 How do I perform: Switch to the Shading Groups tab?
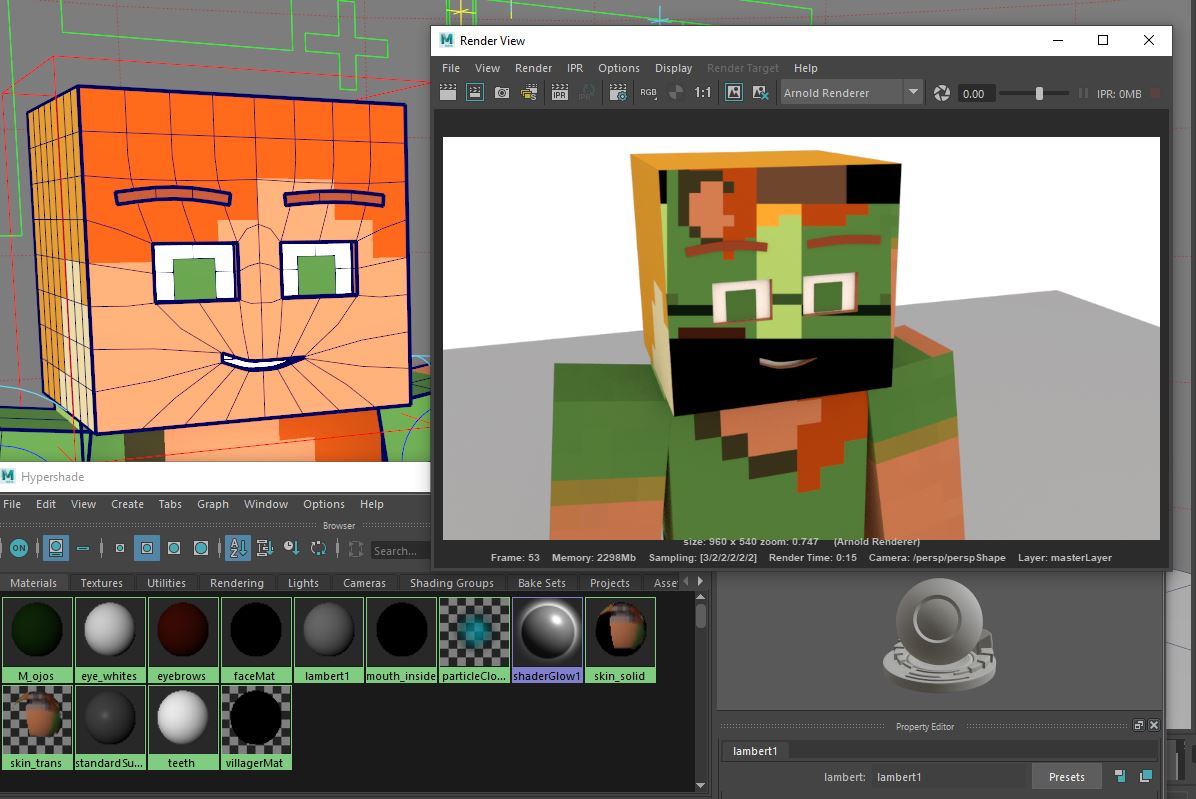coord(452,582)
